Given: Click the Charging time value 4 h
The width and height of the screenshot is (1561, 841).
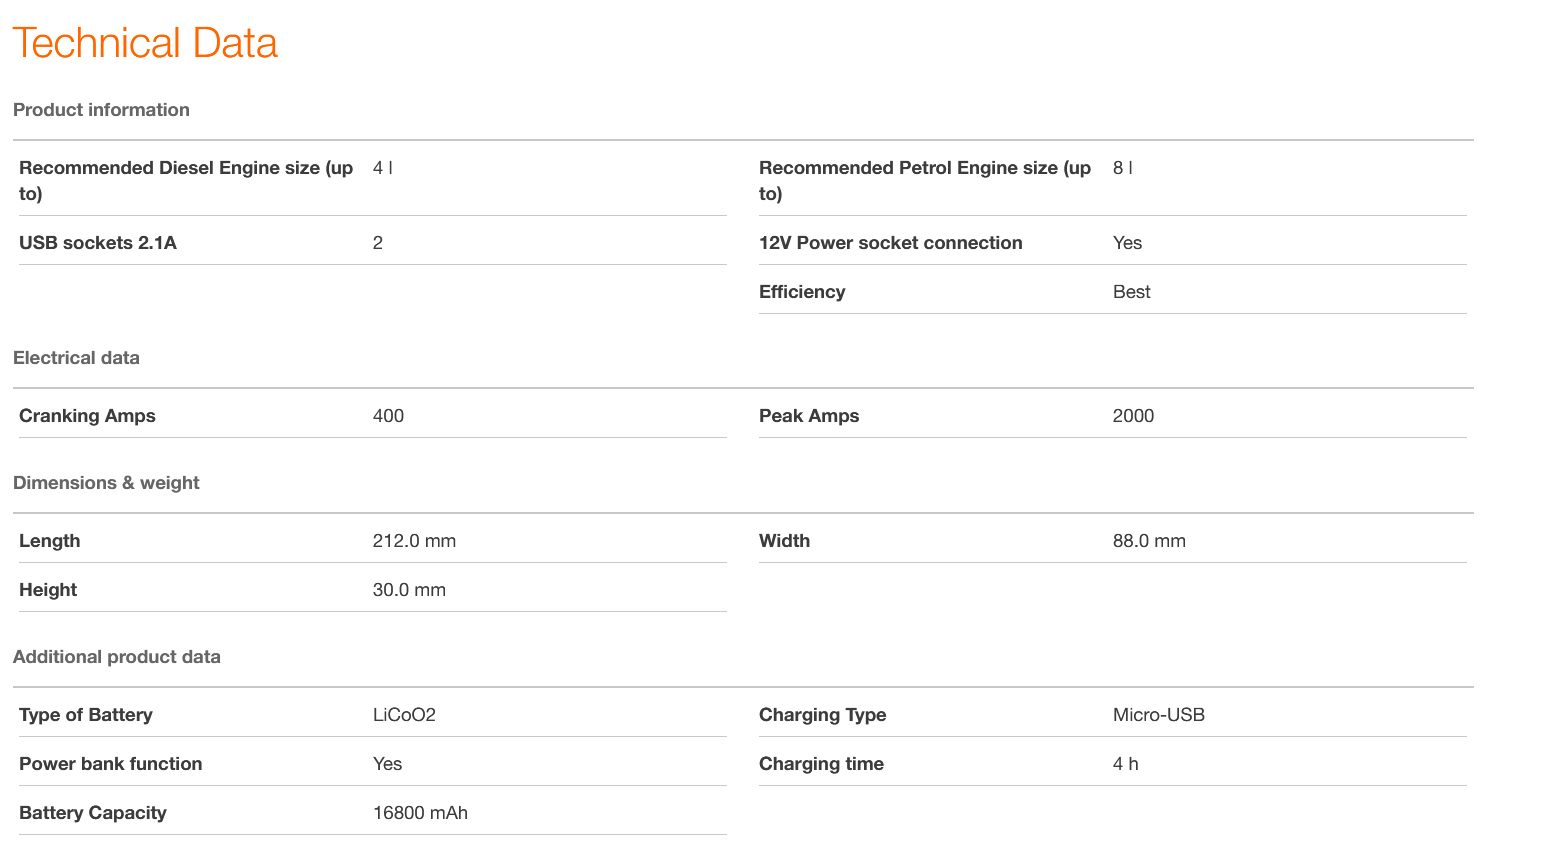Looking at the screenshot, I should tap(1125, 764).
